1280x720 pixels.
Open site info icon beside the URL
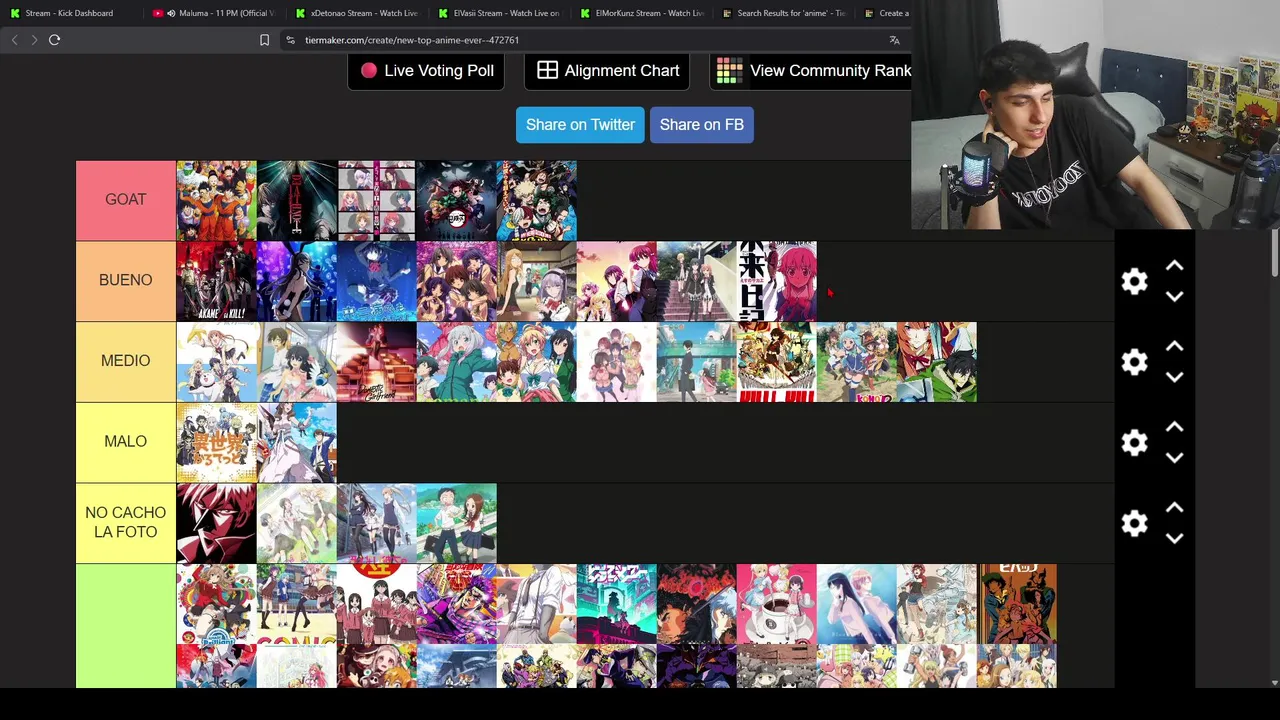pyautogui.click(x=290, y=40)
